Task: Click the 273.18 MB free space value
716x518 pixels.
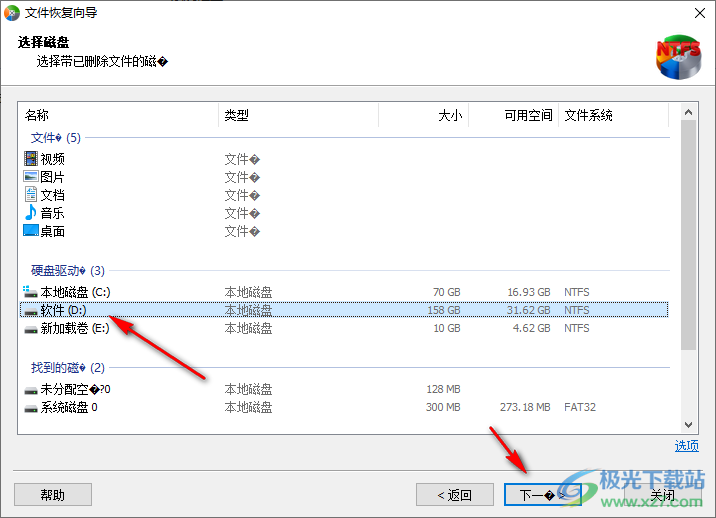Action: click(x=525, y=407)
